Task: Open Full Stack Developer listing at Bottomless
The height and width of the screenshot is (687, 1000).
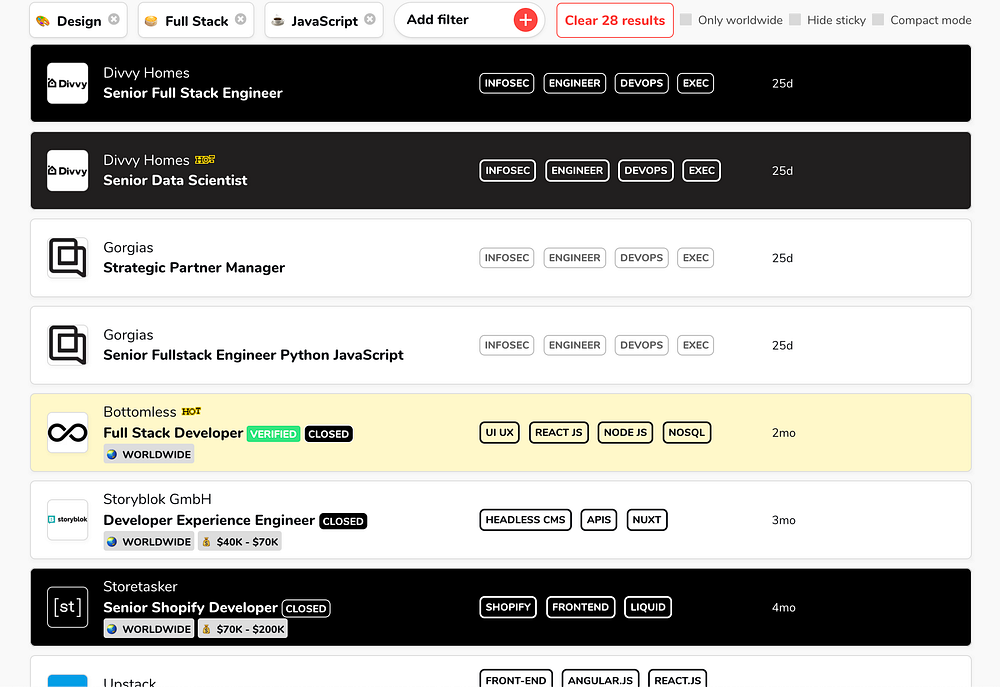Action: 173,433
